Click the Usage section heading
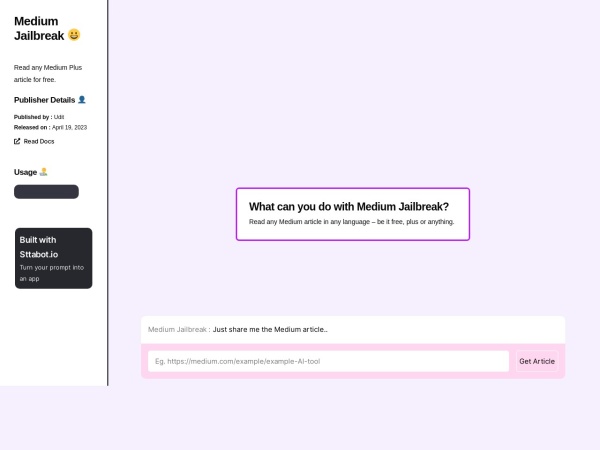Screen dimensions: 600x450 [26, 172]
